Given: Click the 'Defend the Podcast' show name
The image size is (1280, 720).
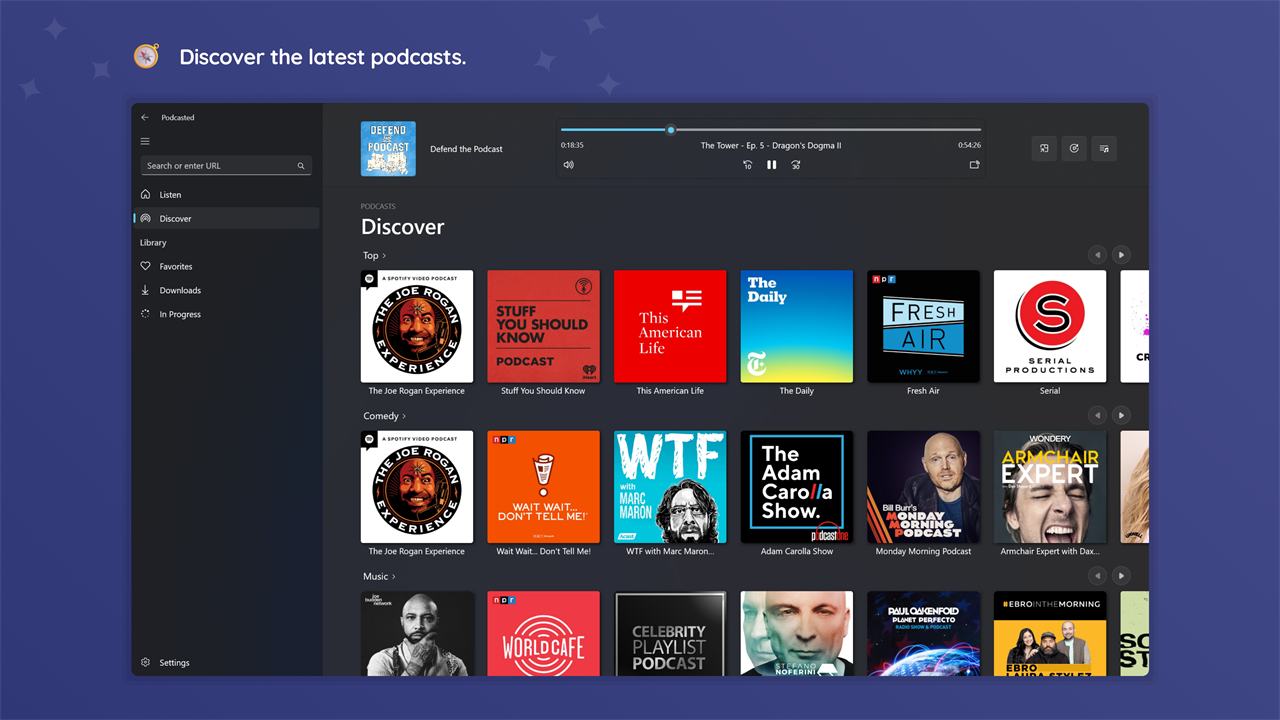Looking at the screenshot, I should (x=466, y=149).
